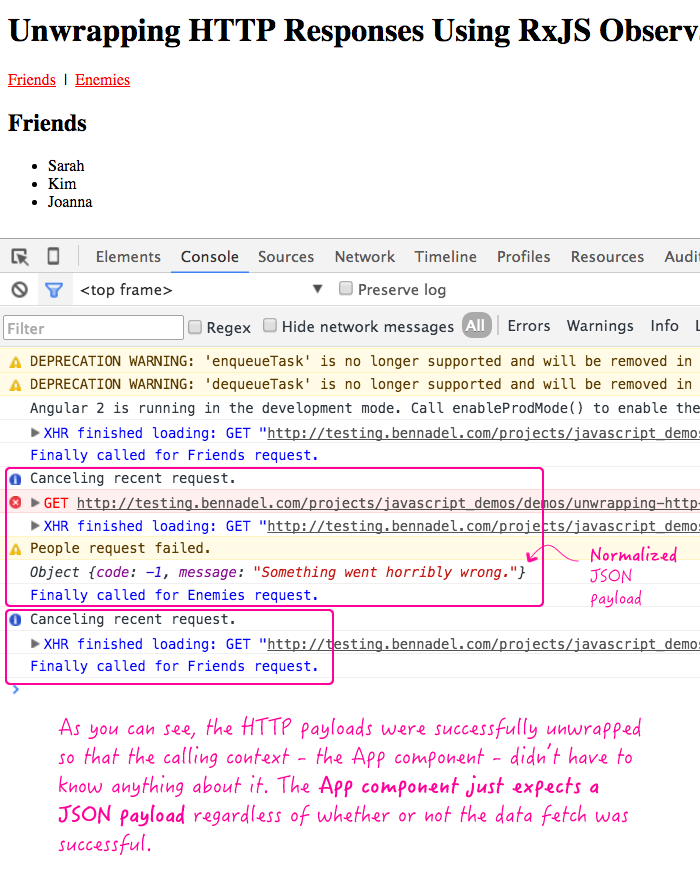Click 'People request failed.' message
The image size is (700, 882).
pyautogui.click(x=120, y=548)
